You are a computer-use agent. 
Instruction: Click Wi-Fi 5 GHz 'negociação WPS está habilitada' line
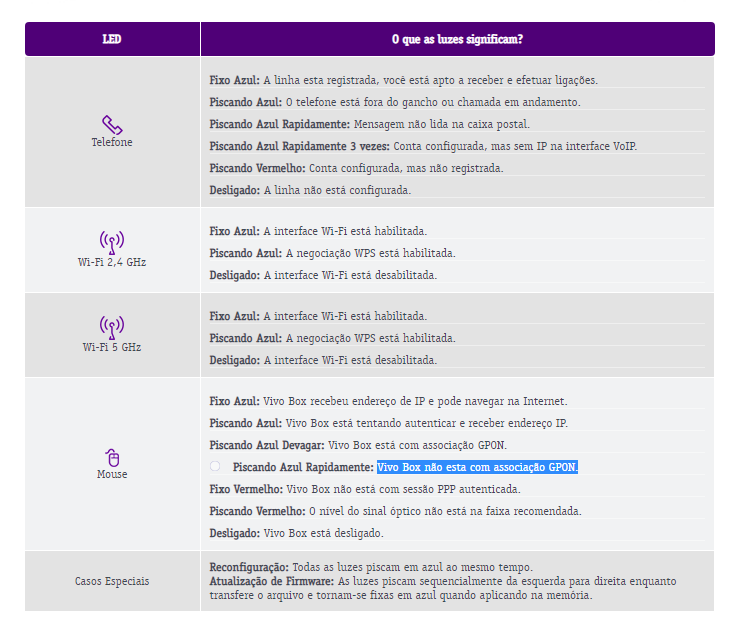332,339
